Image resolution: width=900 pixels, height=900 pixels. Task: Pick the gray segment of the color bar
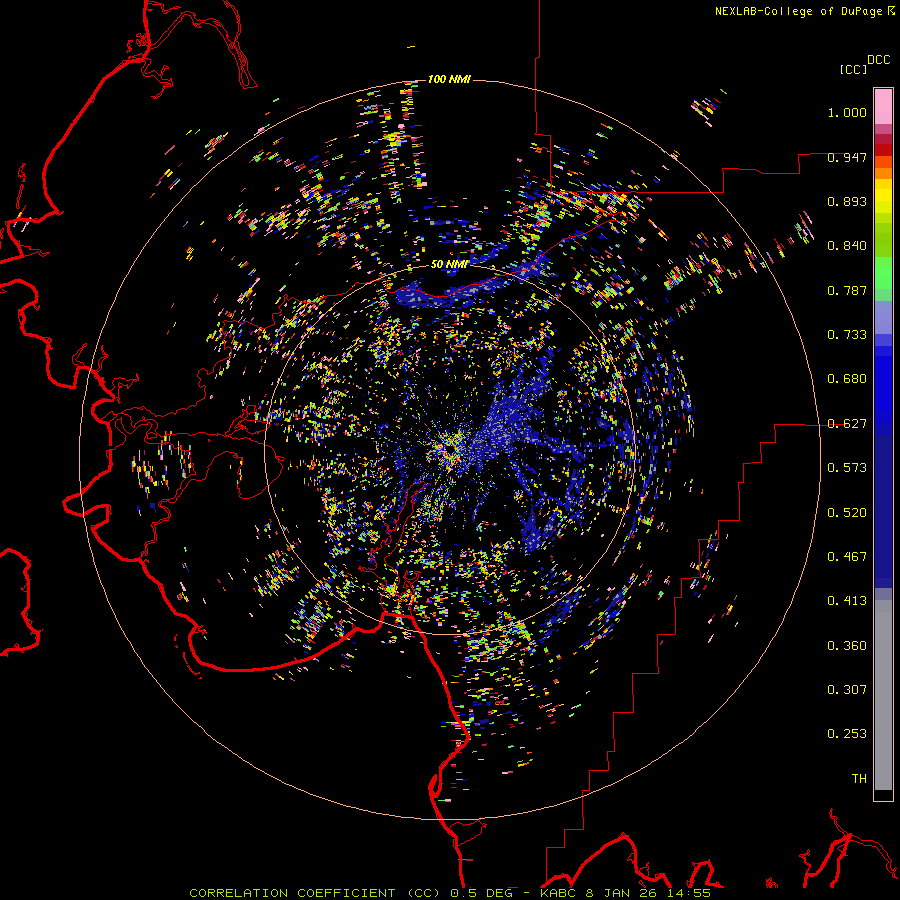tap(883, 695)
